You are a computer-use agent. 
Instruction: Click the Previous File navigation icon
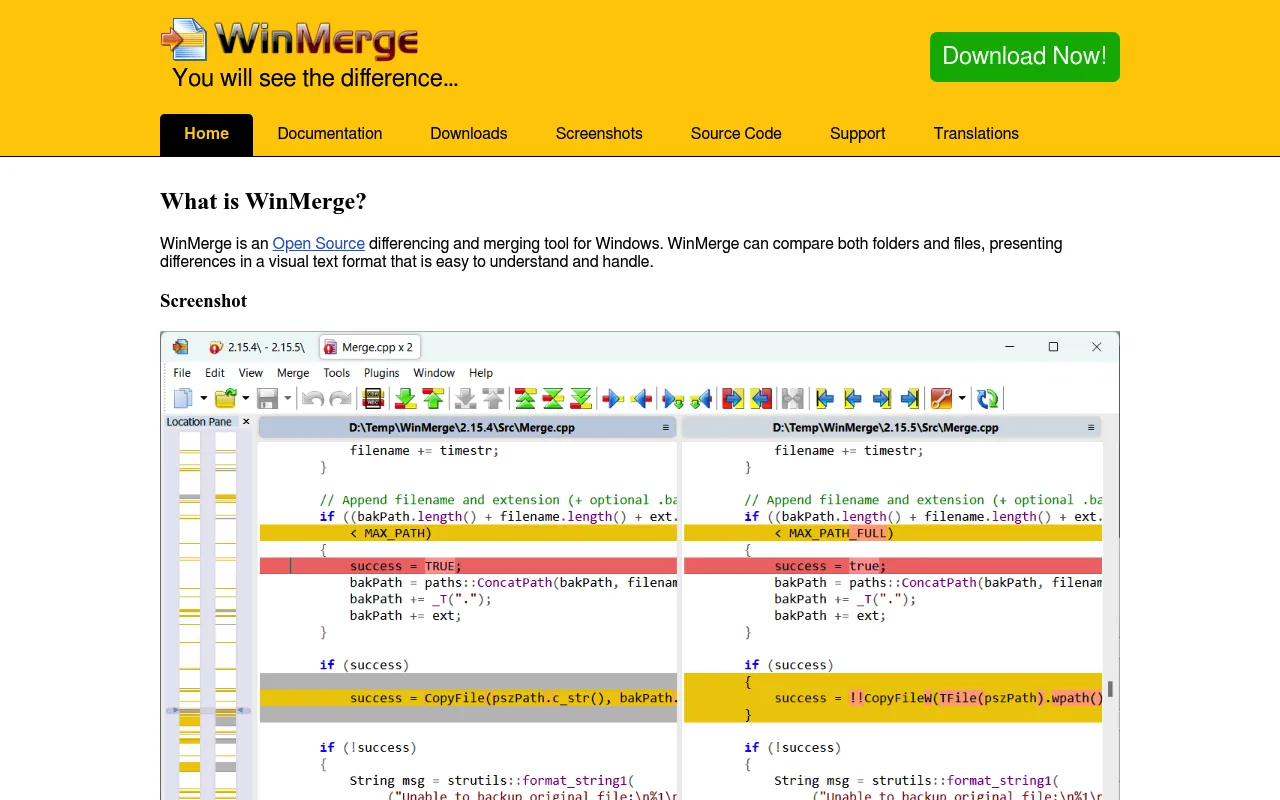point(853,398)
